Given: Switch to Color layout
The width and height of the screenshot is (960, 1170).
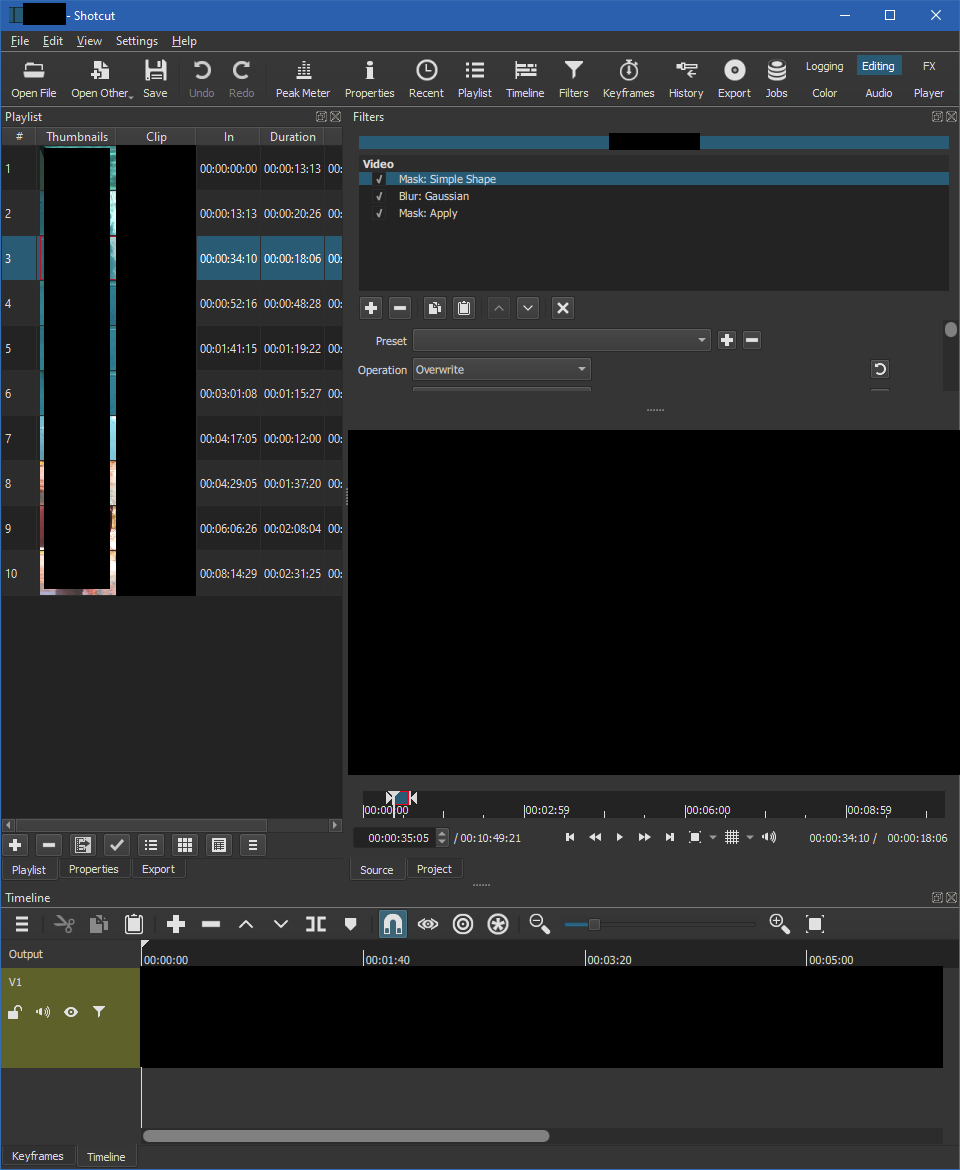Looking at the screenshot, I should point(824,93).
